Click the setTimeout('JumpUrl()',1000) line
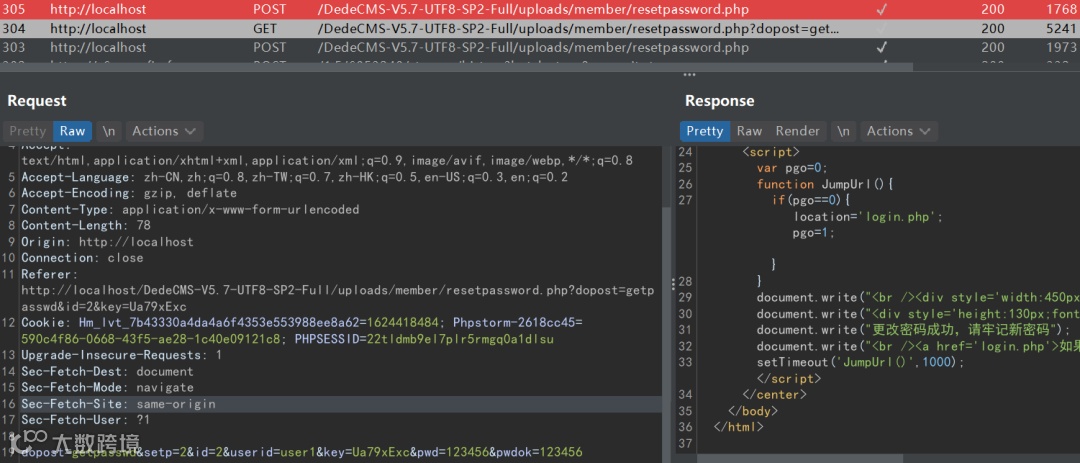The image size is (1080, 463). [x=861, y=362]
